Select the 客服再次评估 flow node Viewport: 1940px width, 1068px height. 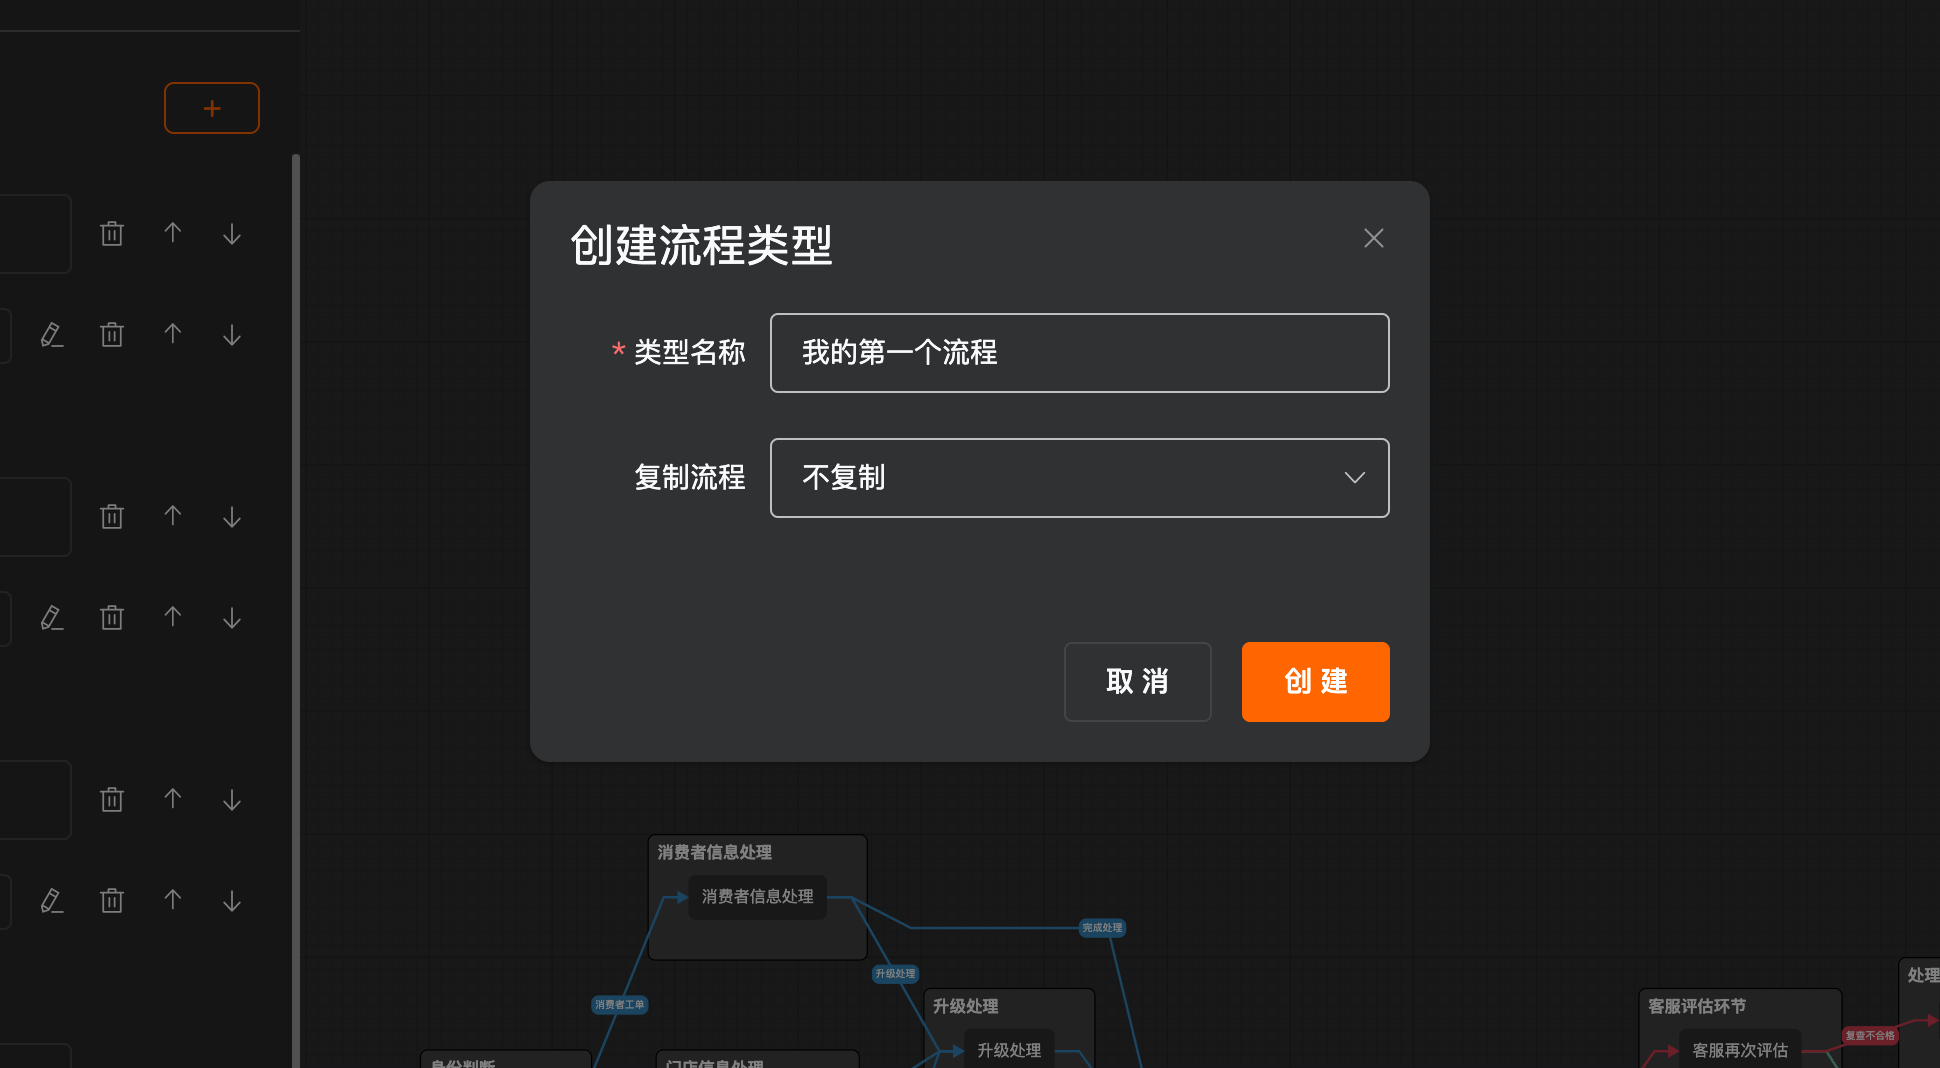[x=1740, y=1050]
